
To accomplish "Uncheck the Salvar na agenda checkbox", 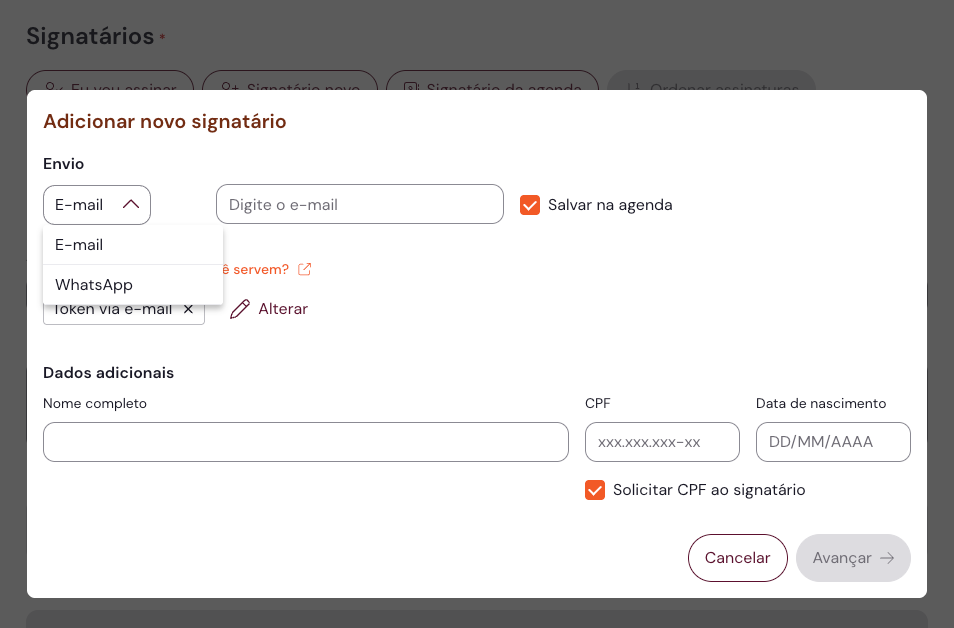I will tap(530, 205).
